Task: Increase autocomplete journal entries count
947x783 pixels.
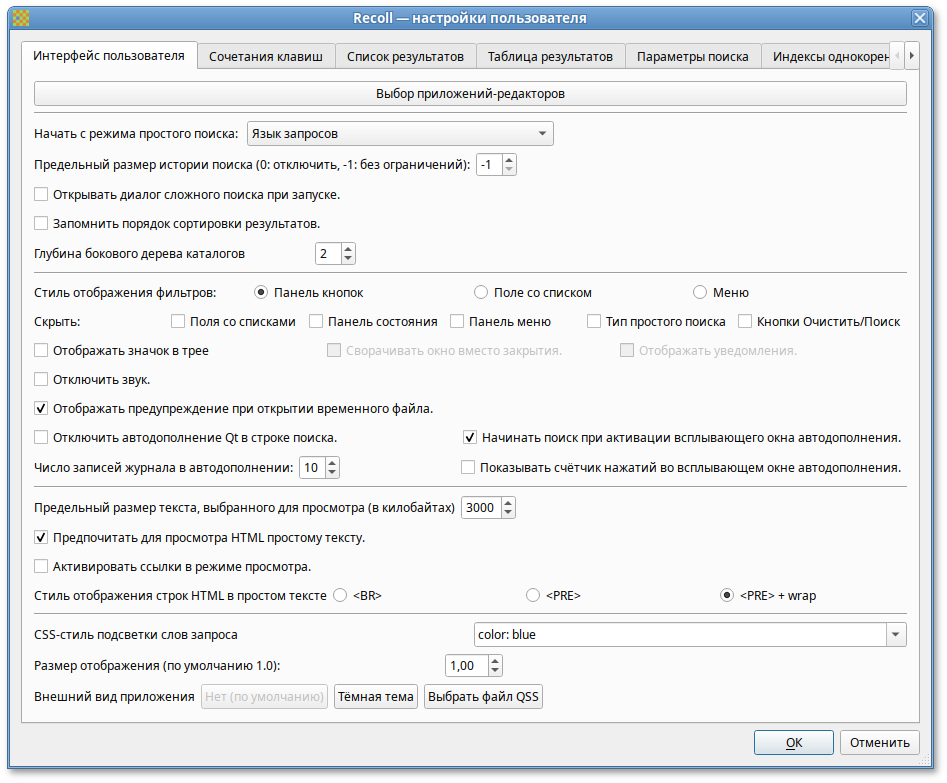Action: pos(332,463)
